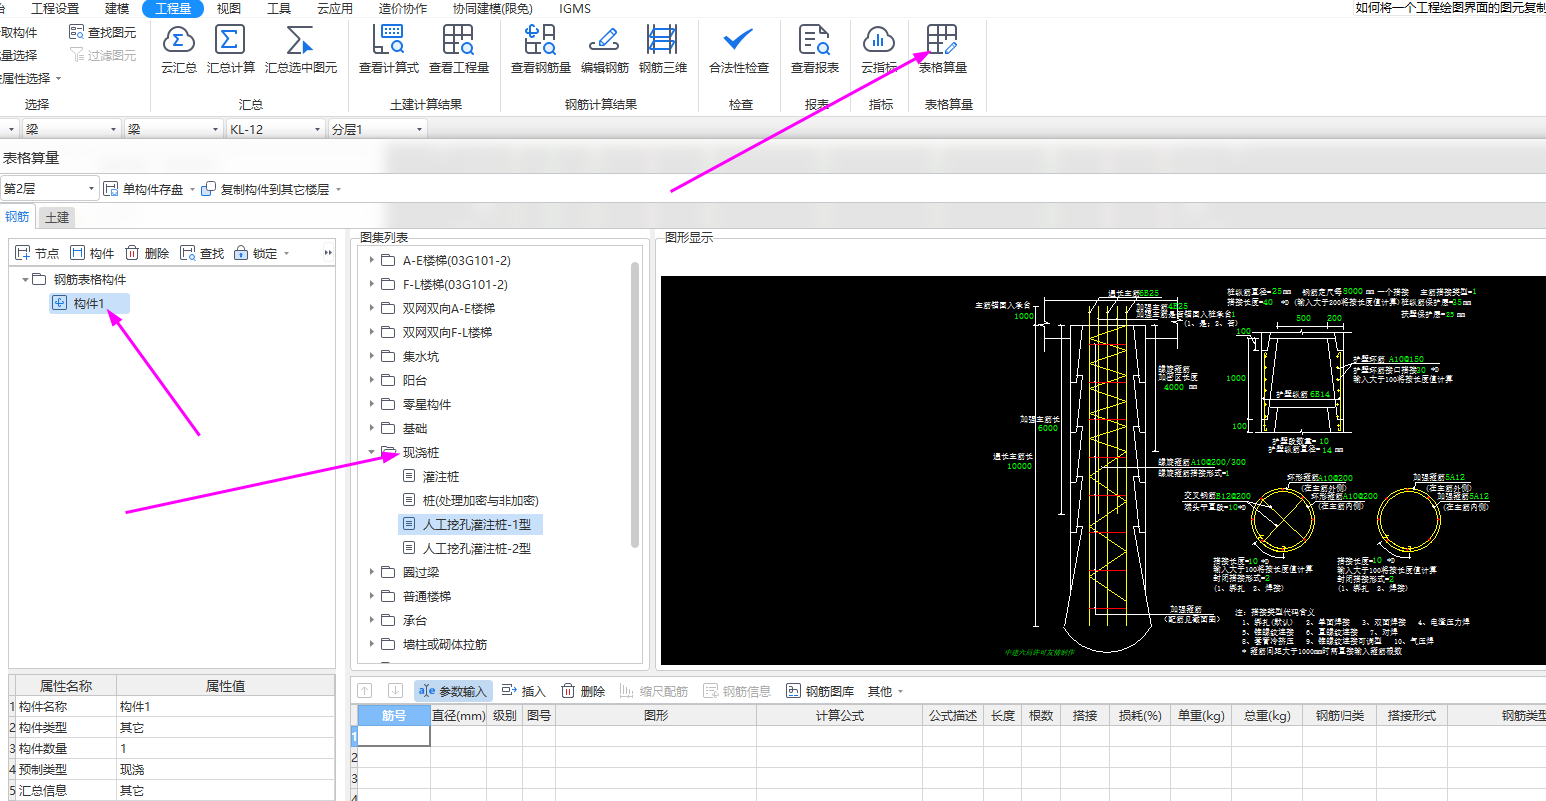Click the move row up arrow
This screenshot has height=801, width=1546.
click(365, 691)
